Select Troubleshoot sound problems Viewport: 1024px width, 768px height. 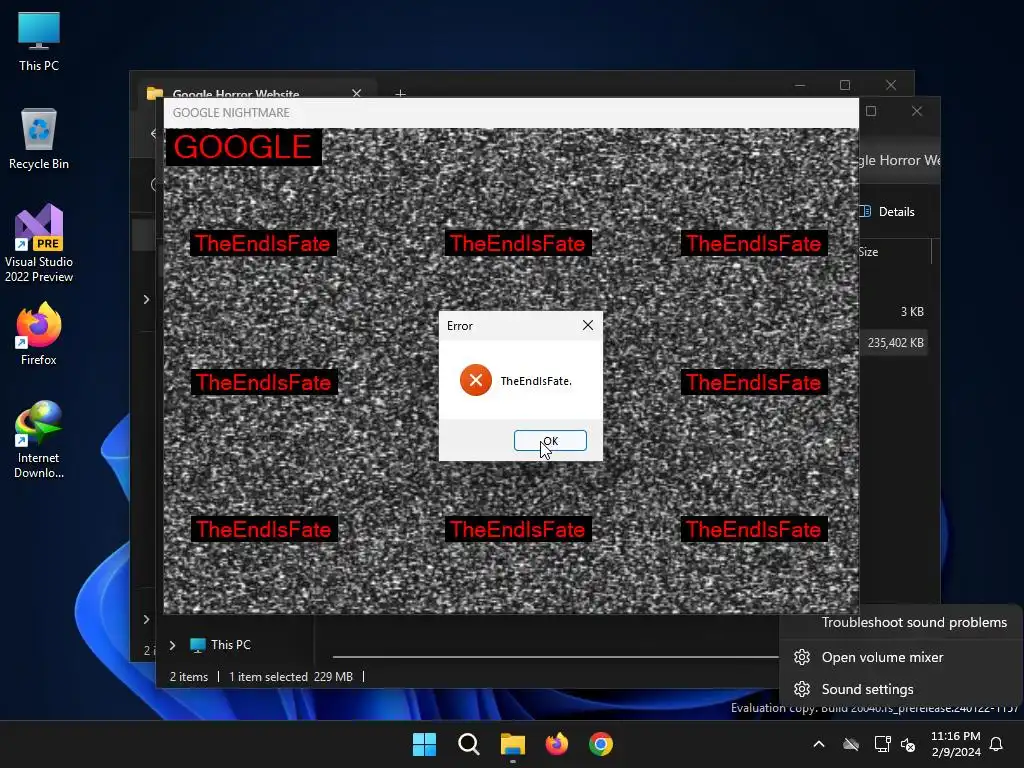(914, 622)
